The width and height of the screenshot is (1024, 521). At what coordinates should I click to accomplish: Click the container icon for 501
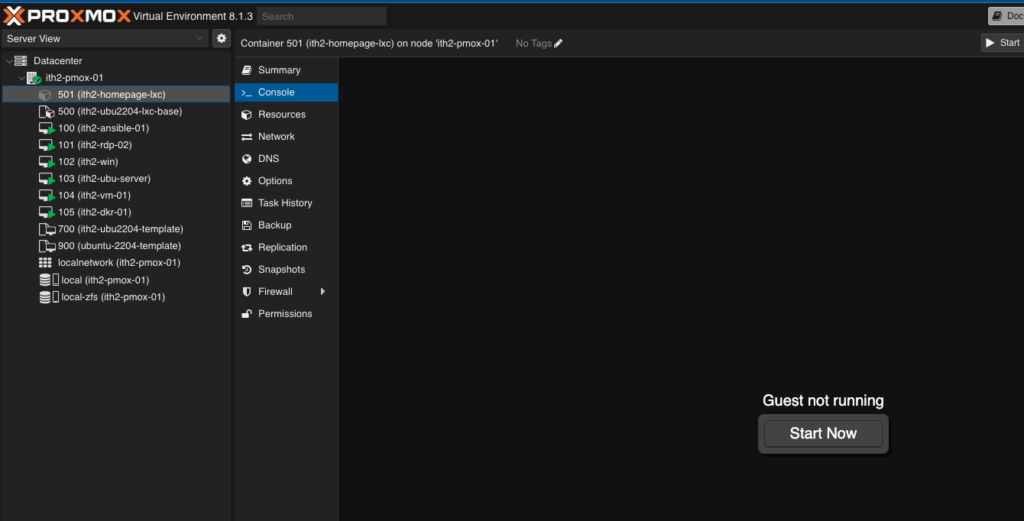tap(45, 95)
